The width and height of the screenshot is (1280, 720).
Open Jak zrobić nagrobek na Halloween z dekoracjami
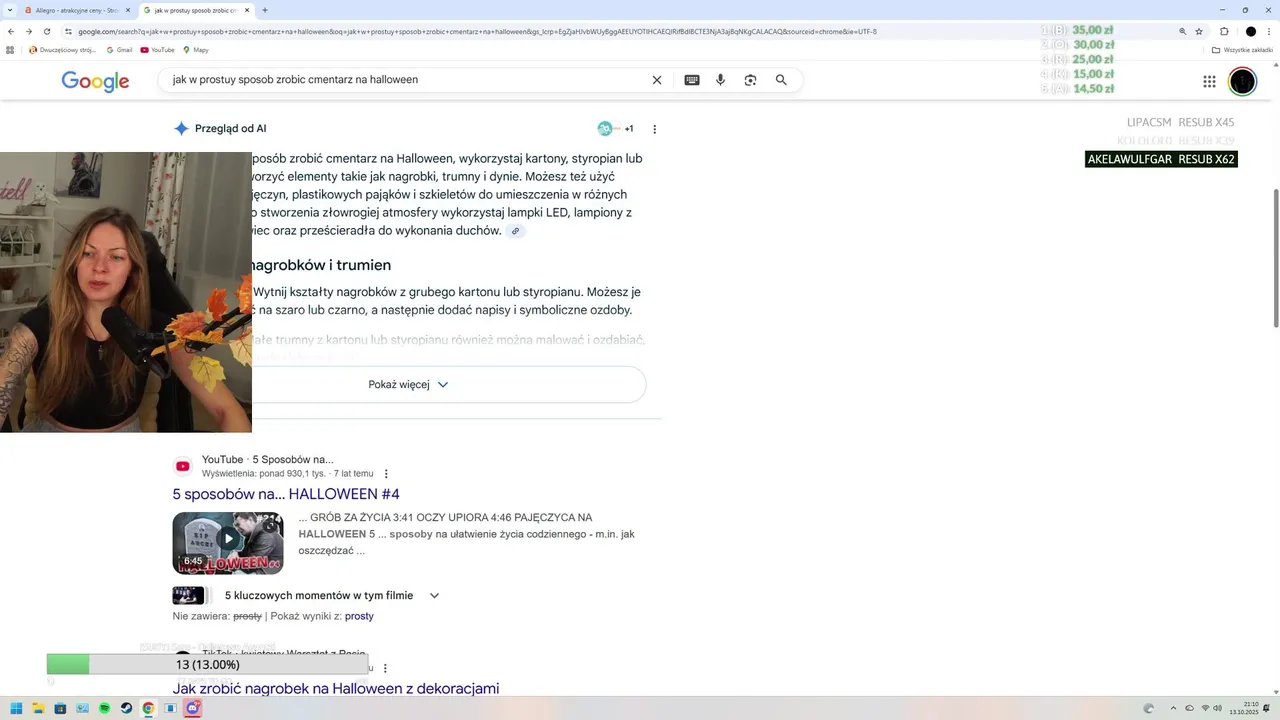coord(336,688)
